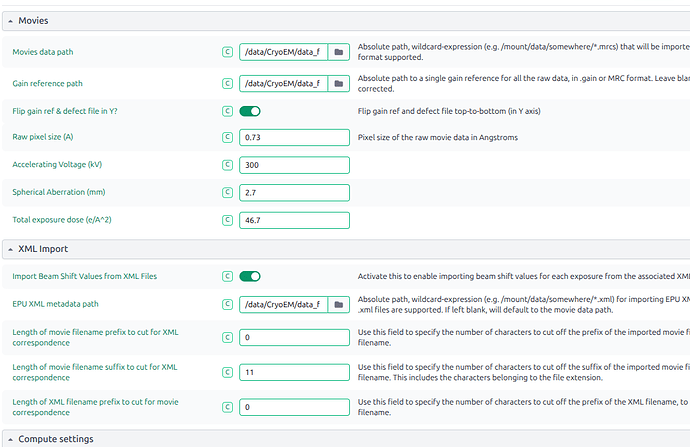The image size is (690, 447).
Task: Click the C icon beside Raw pixel size
Action: tap(229, 136)
